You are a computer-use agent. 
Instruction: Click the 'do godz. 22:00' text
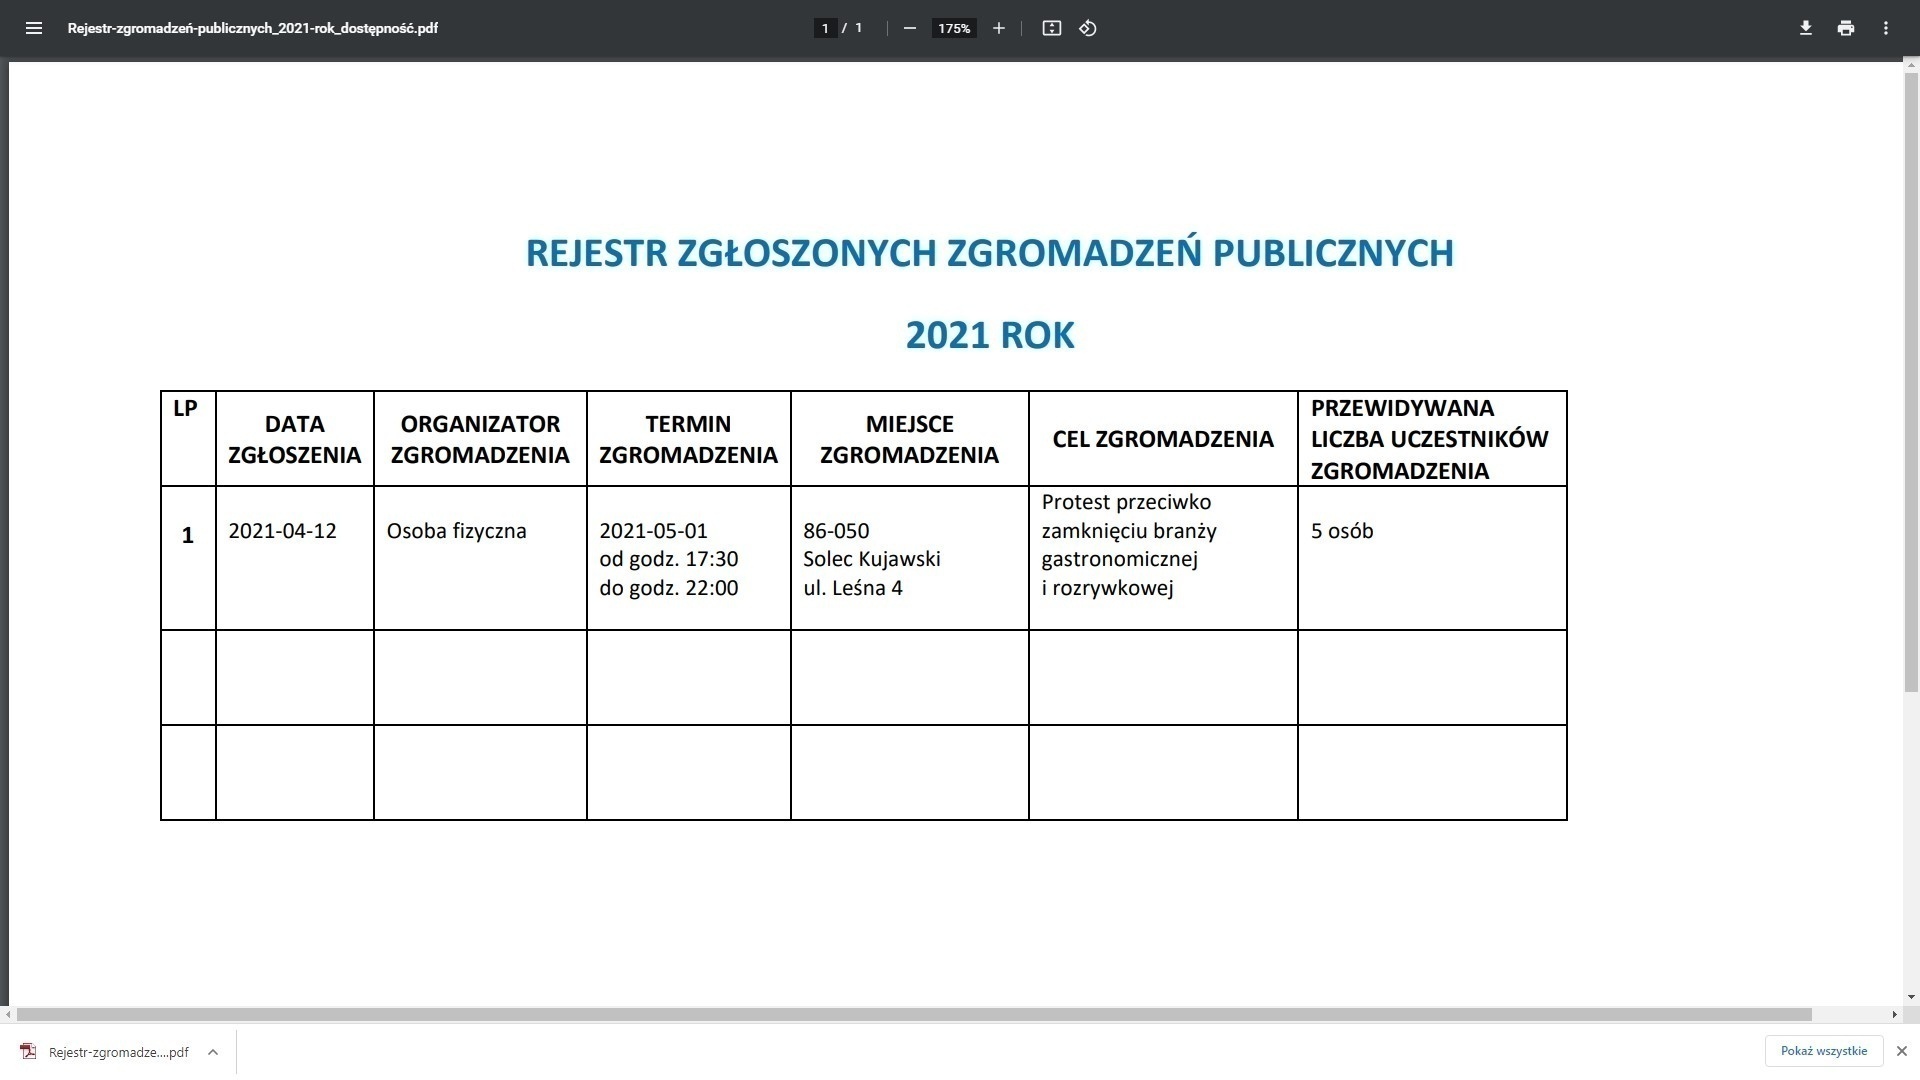(669, 588)
